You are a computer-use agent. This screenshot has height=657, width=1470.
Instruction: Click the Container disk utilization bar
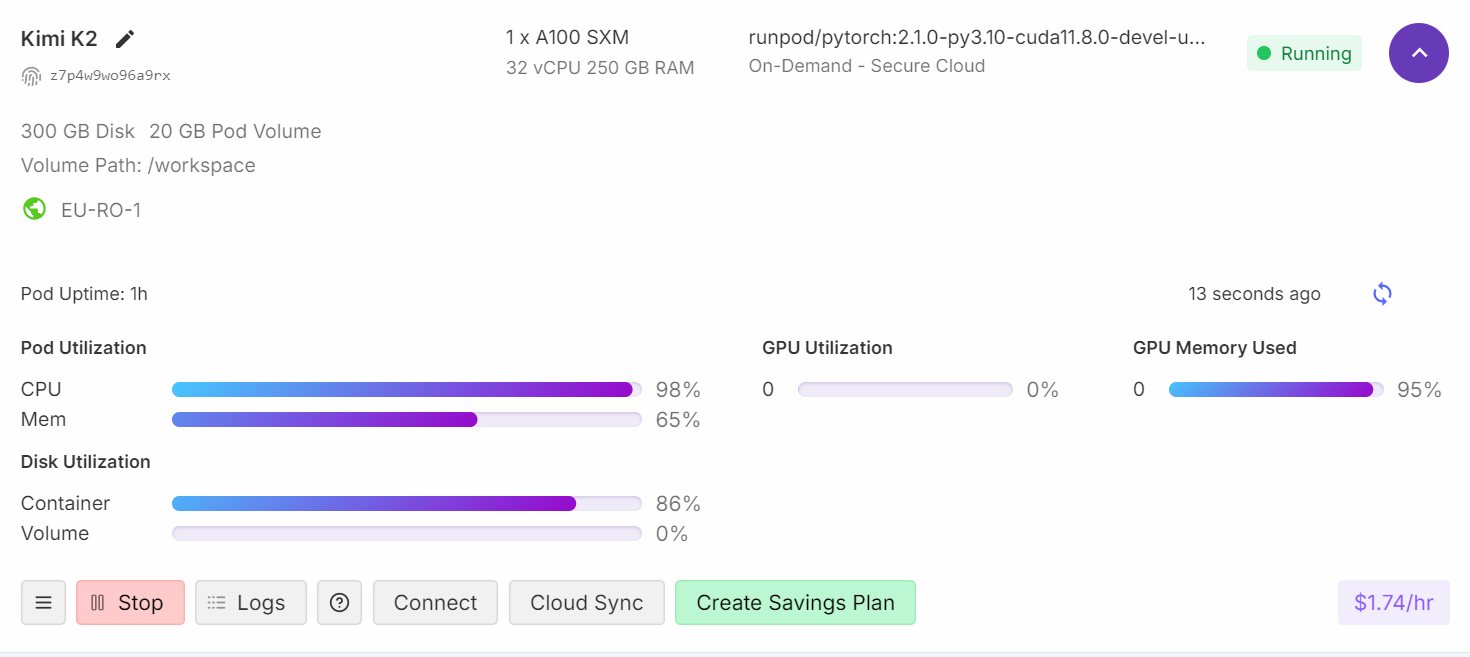click(x=407, y=504)
